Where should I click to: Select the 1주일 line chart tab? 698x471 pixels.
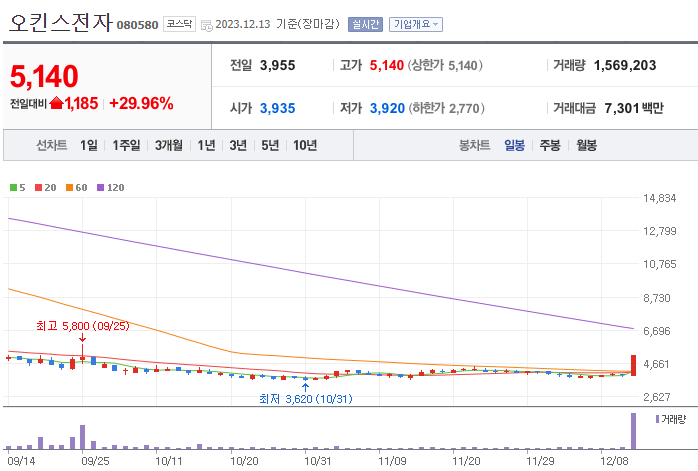pos(126,145)
